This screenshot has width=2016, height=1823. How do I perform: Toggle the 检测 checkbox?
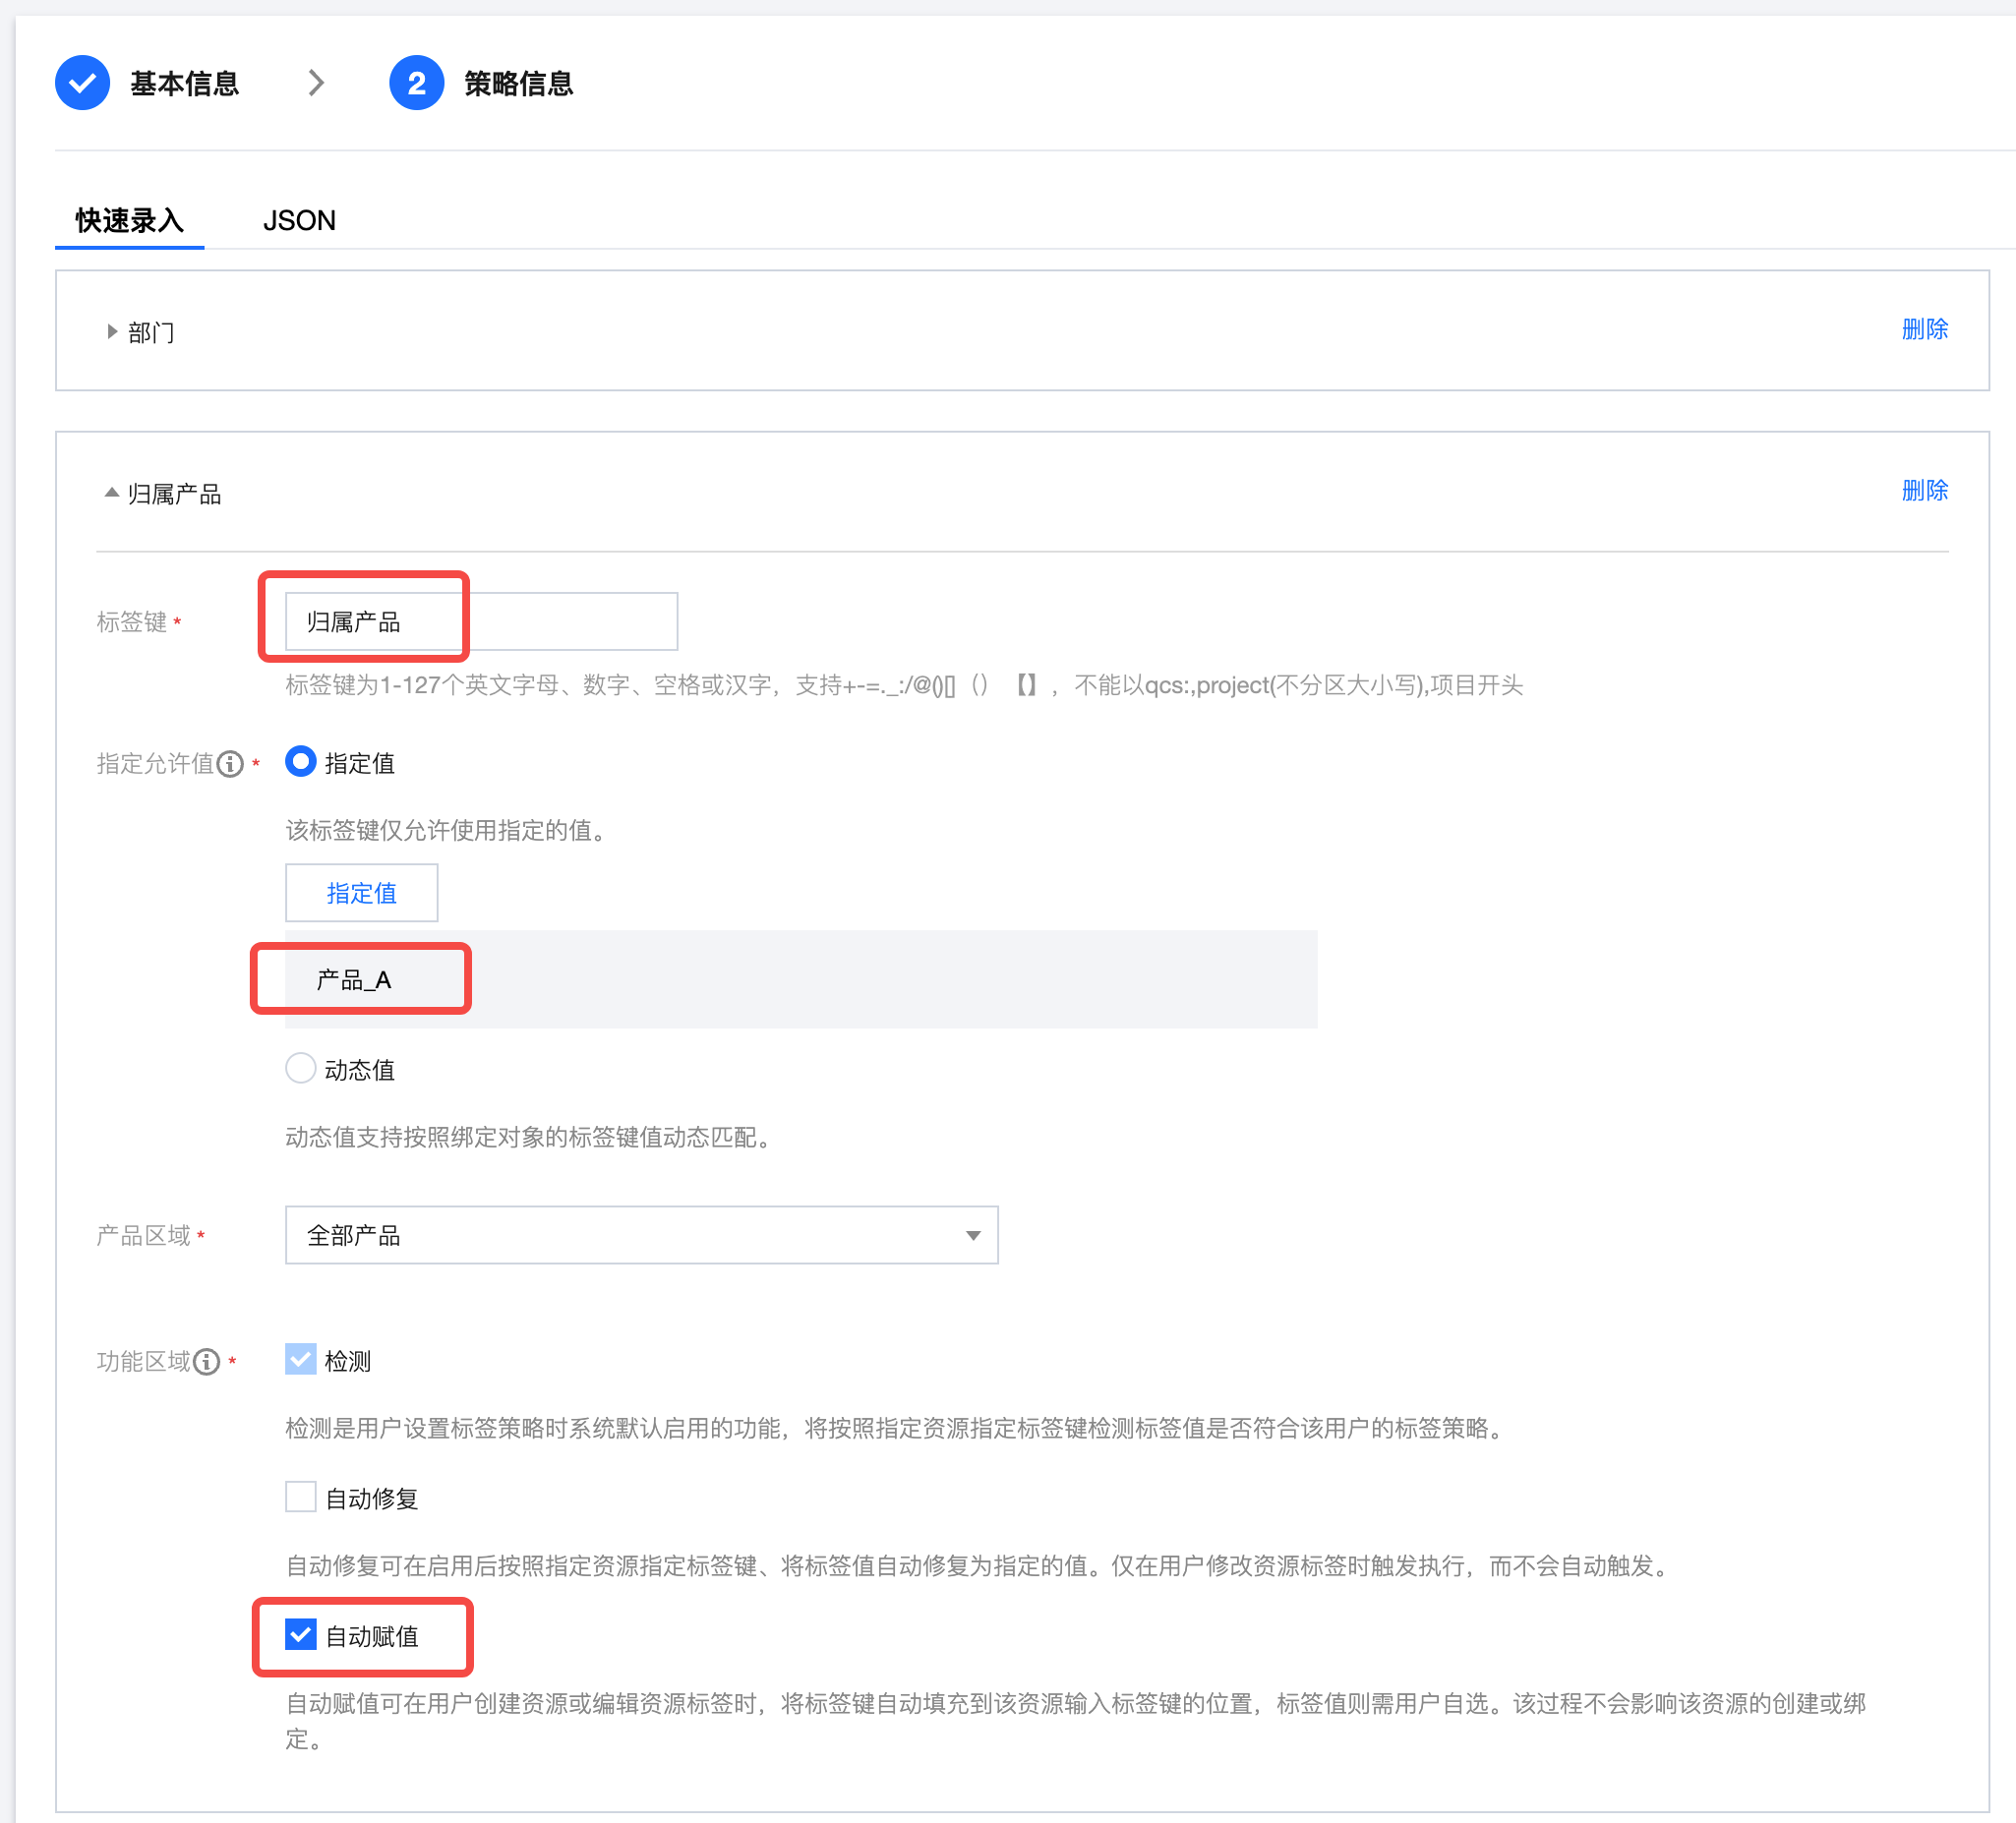pos(300,1359)
